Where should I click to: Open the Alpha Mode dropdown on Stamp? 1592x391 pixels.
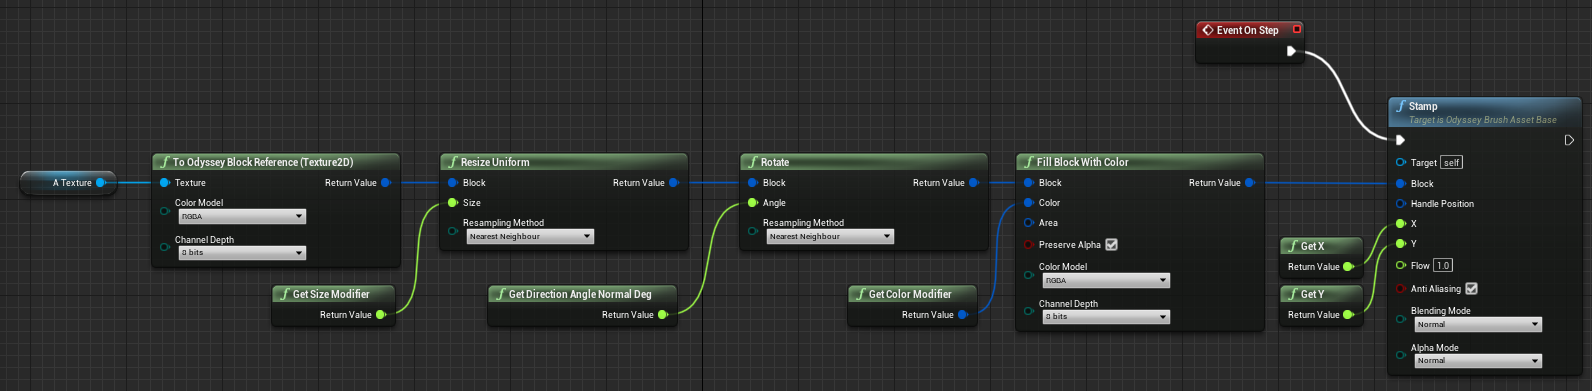(1478, 361)
